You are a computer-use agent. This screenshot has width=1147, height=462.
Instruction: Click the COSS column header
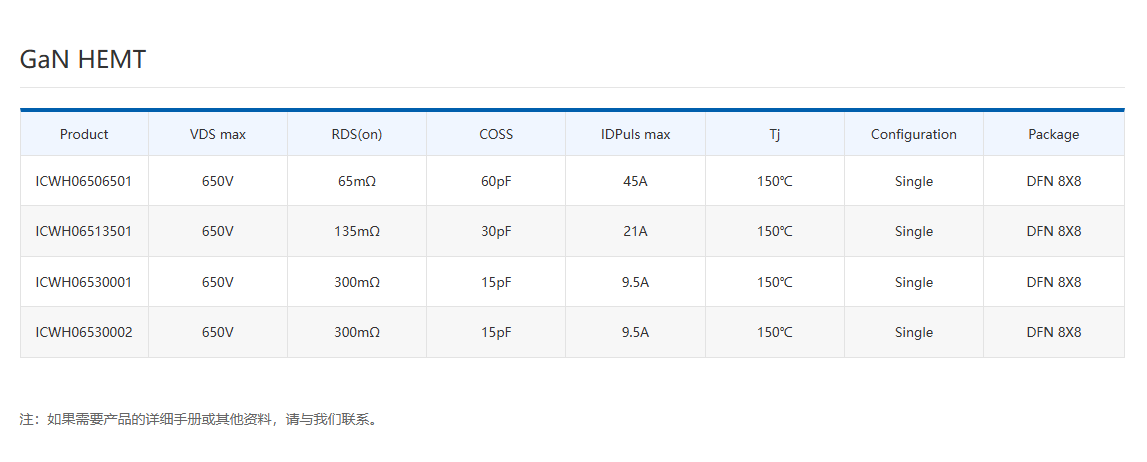496,134
